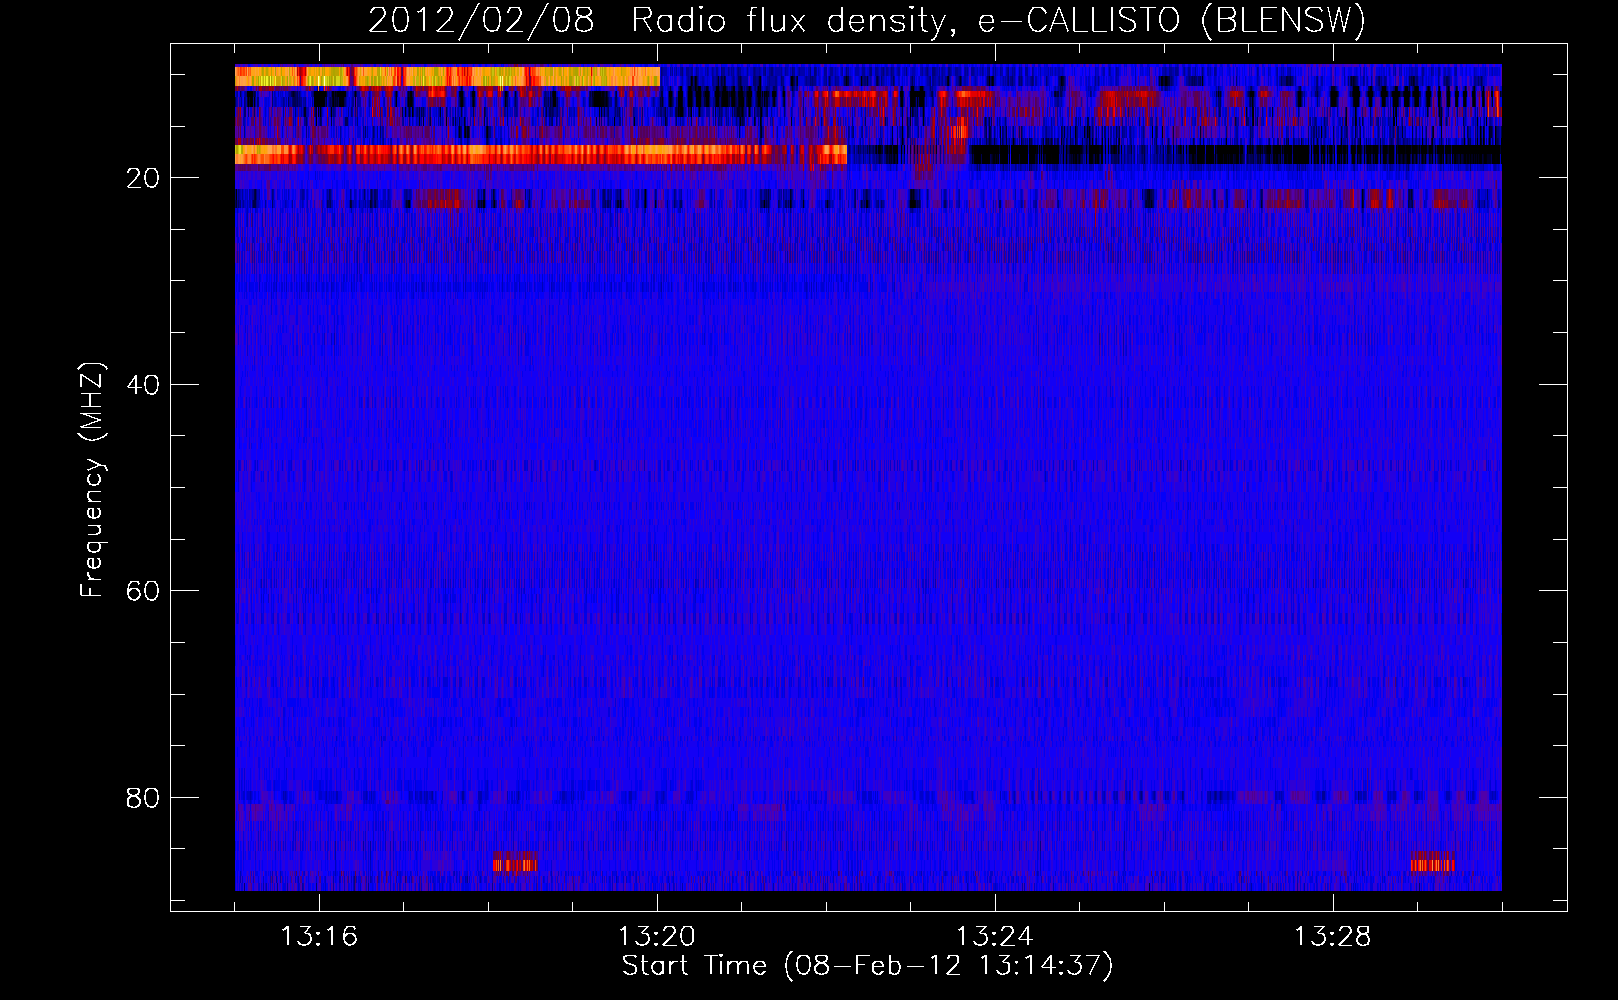Click the 60 MHz y-axis tick label

(x=144, y=591)
